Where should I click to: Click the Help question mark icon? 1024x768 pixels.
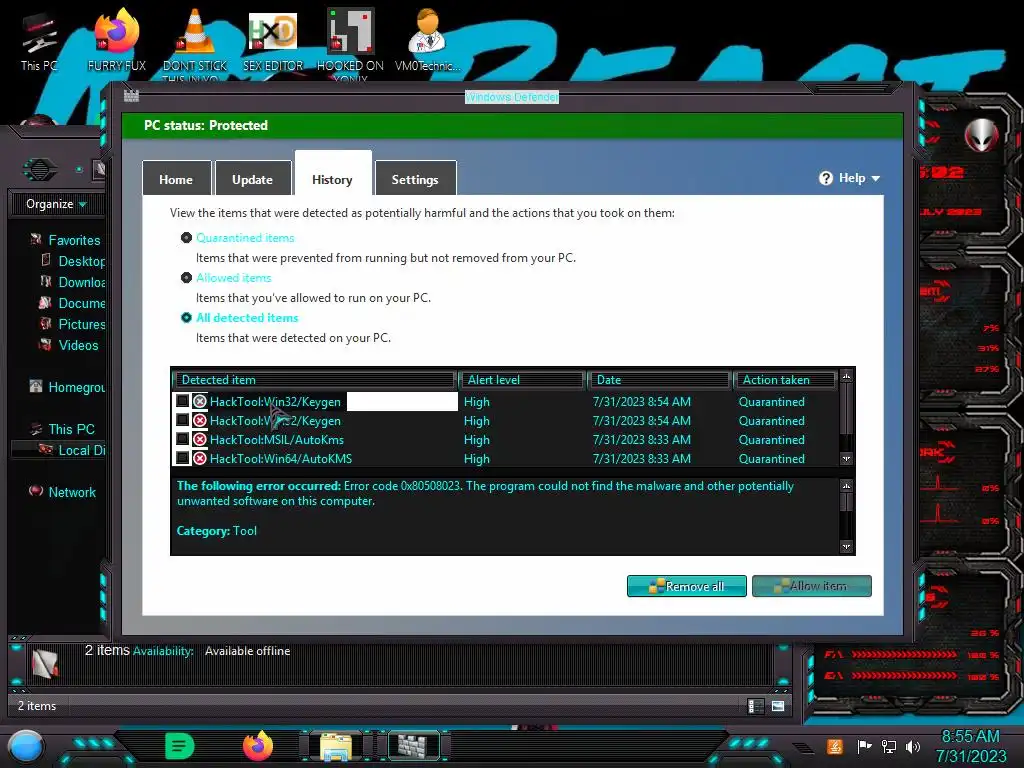pos(825,178)
